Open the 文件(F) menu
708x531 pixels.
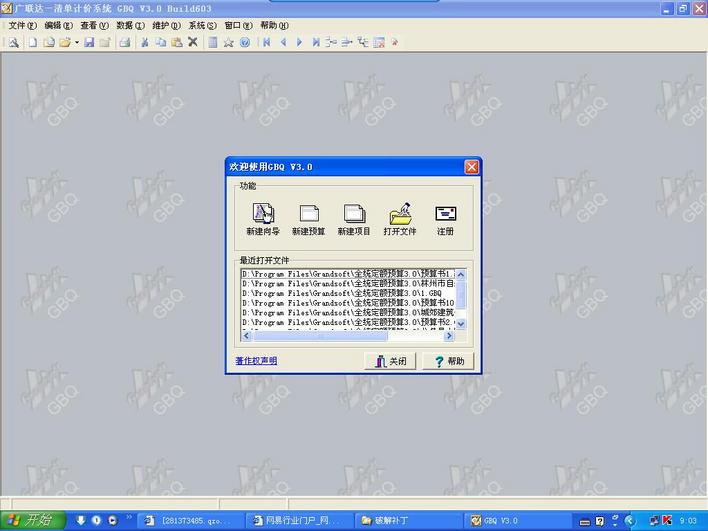23,25
